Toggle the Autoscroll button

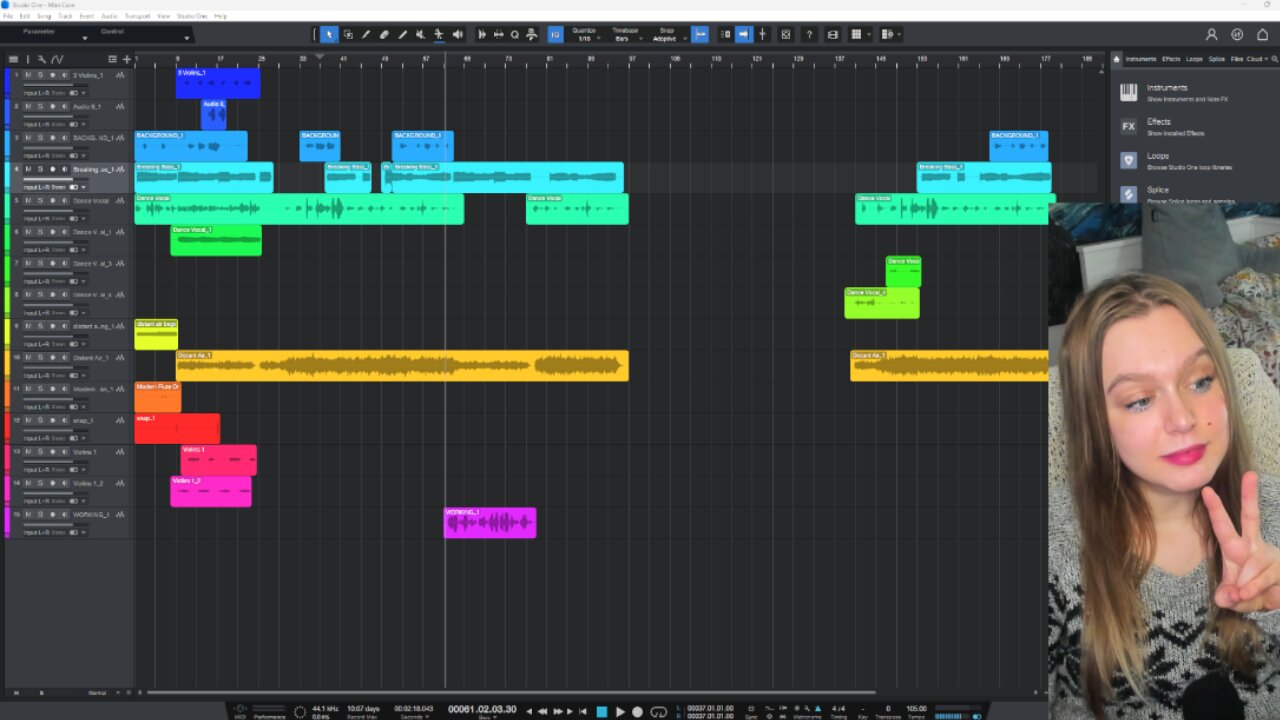(x=743, y=34)
